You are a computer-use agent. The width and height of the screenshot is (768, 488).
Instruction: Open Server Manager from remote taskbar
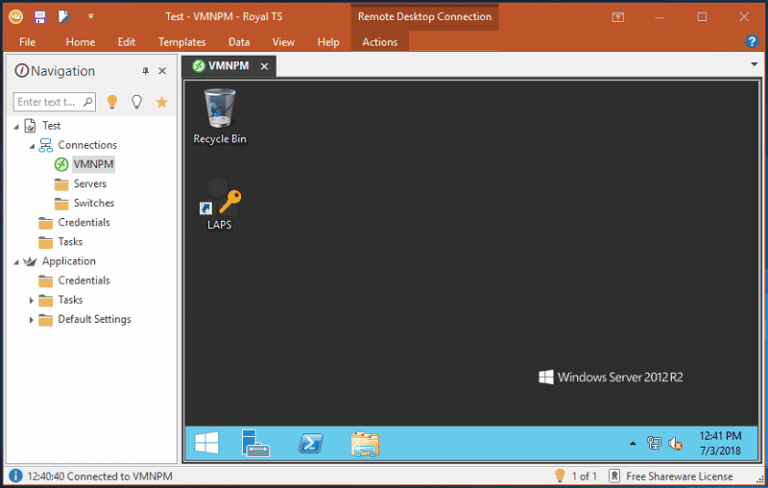pyautogui.click(x=255, y=443)
